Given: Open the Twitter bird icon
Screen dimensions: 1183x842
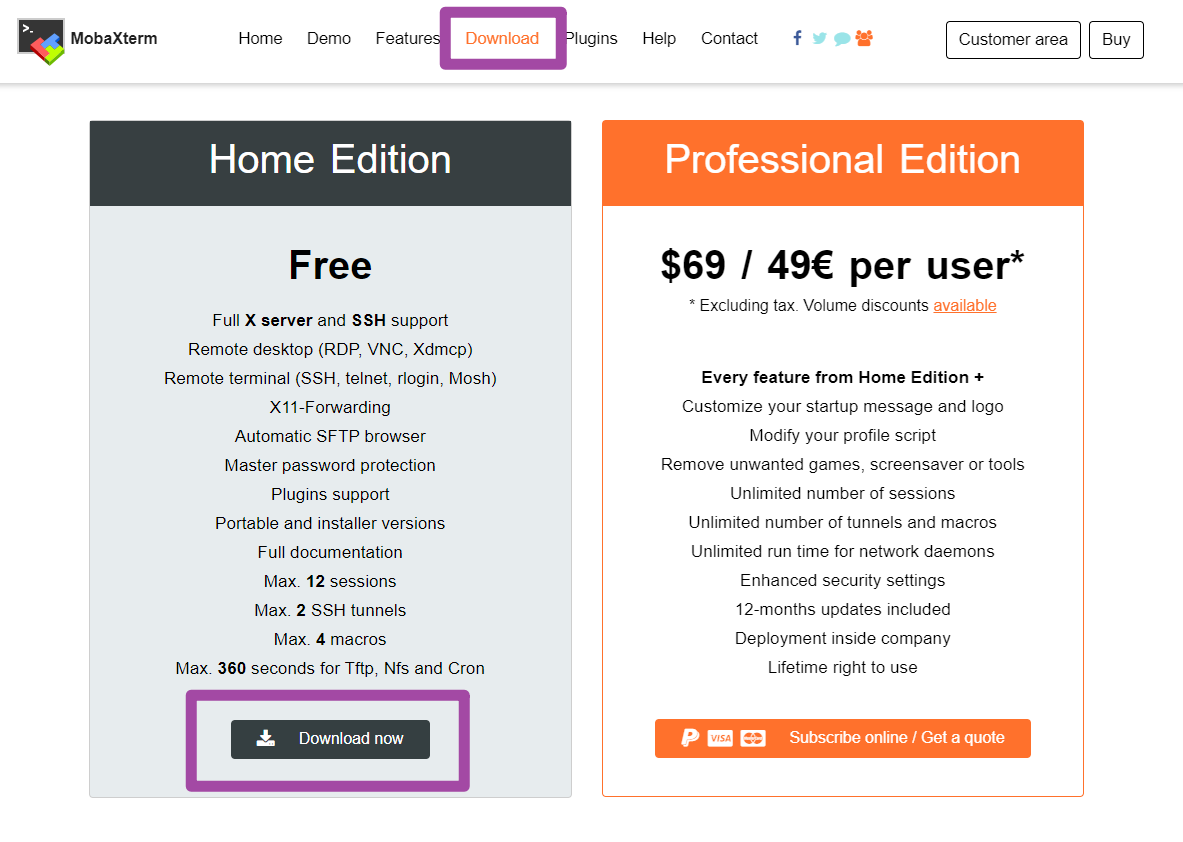Looking at the screenshot, I should [820, 39].
